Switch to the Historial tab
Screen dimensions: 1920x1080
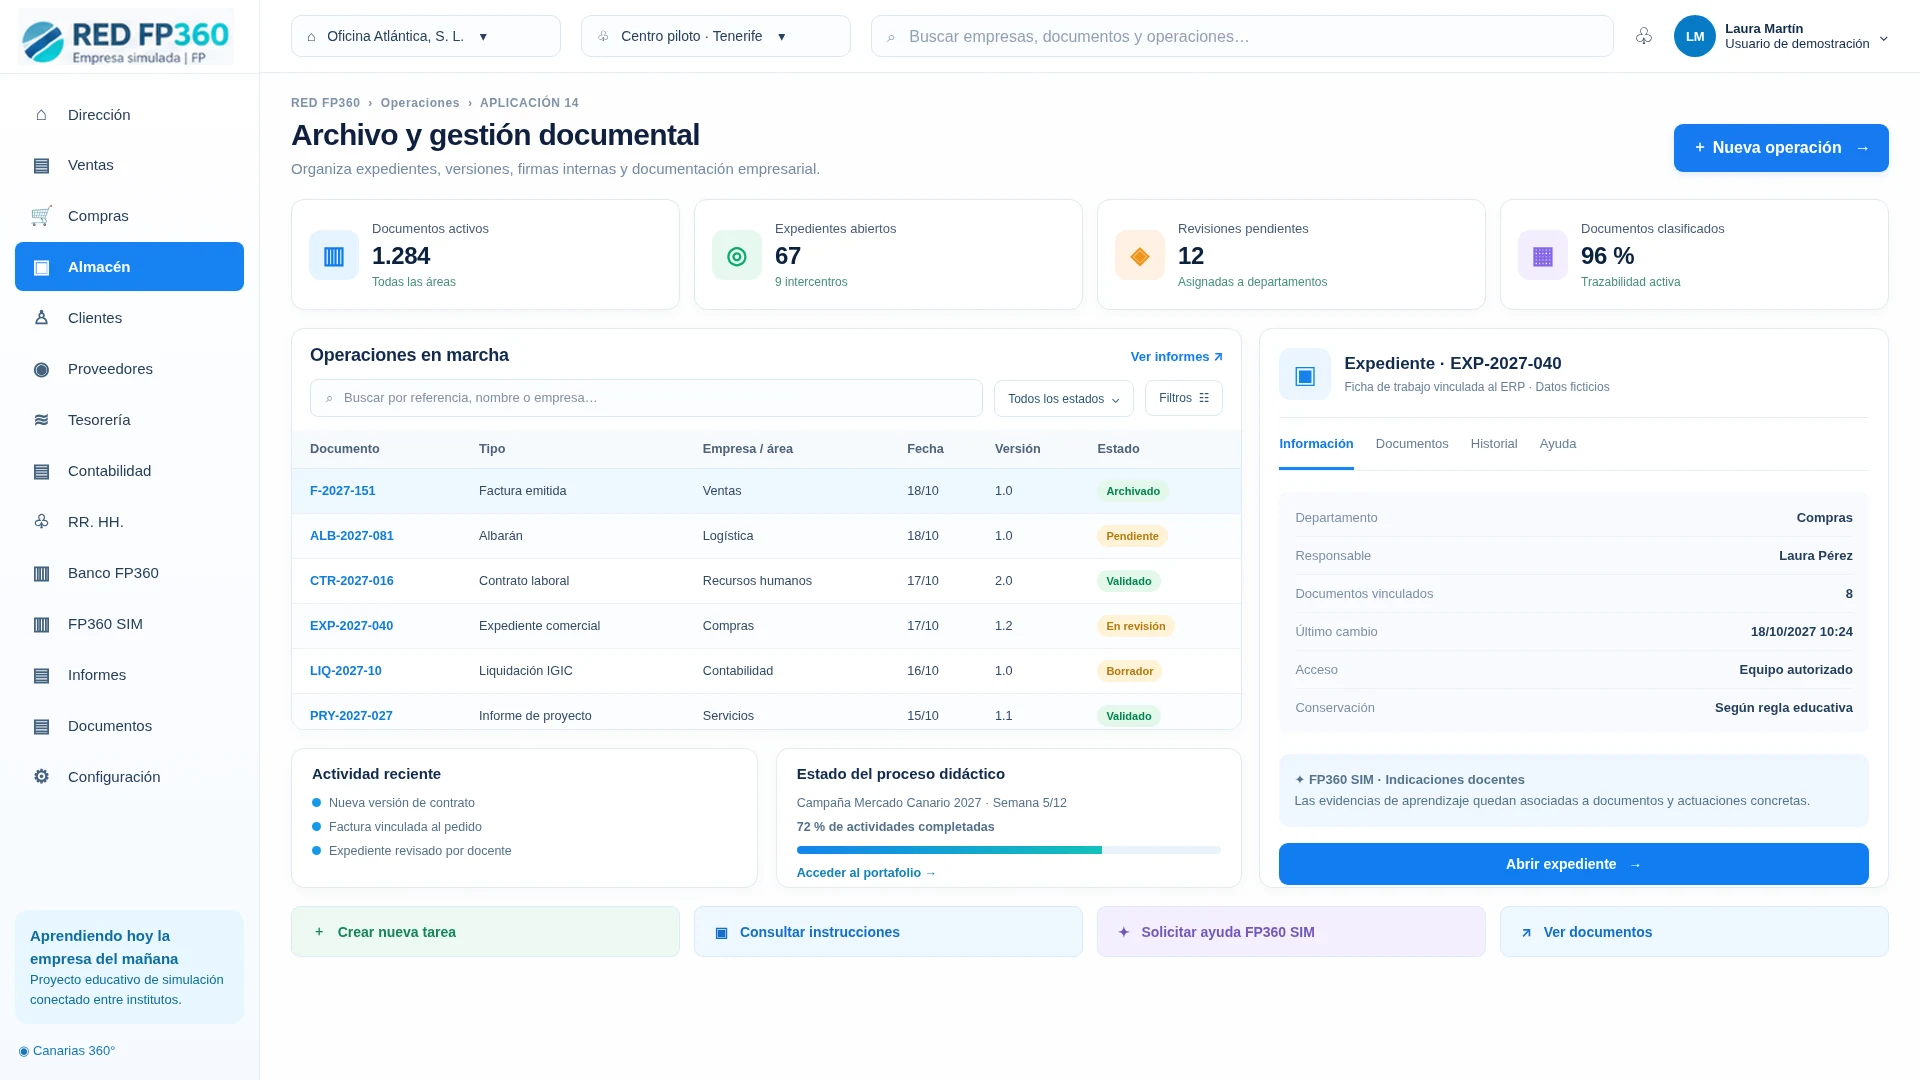pyautogui.click(x=1494, y=444)
